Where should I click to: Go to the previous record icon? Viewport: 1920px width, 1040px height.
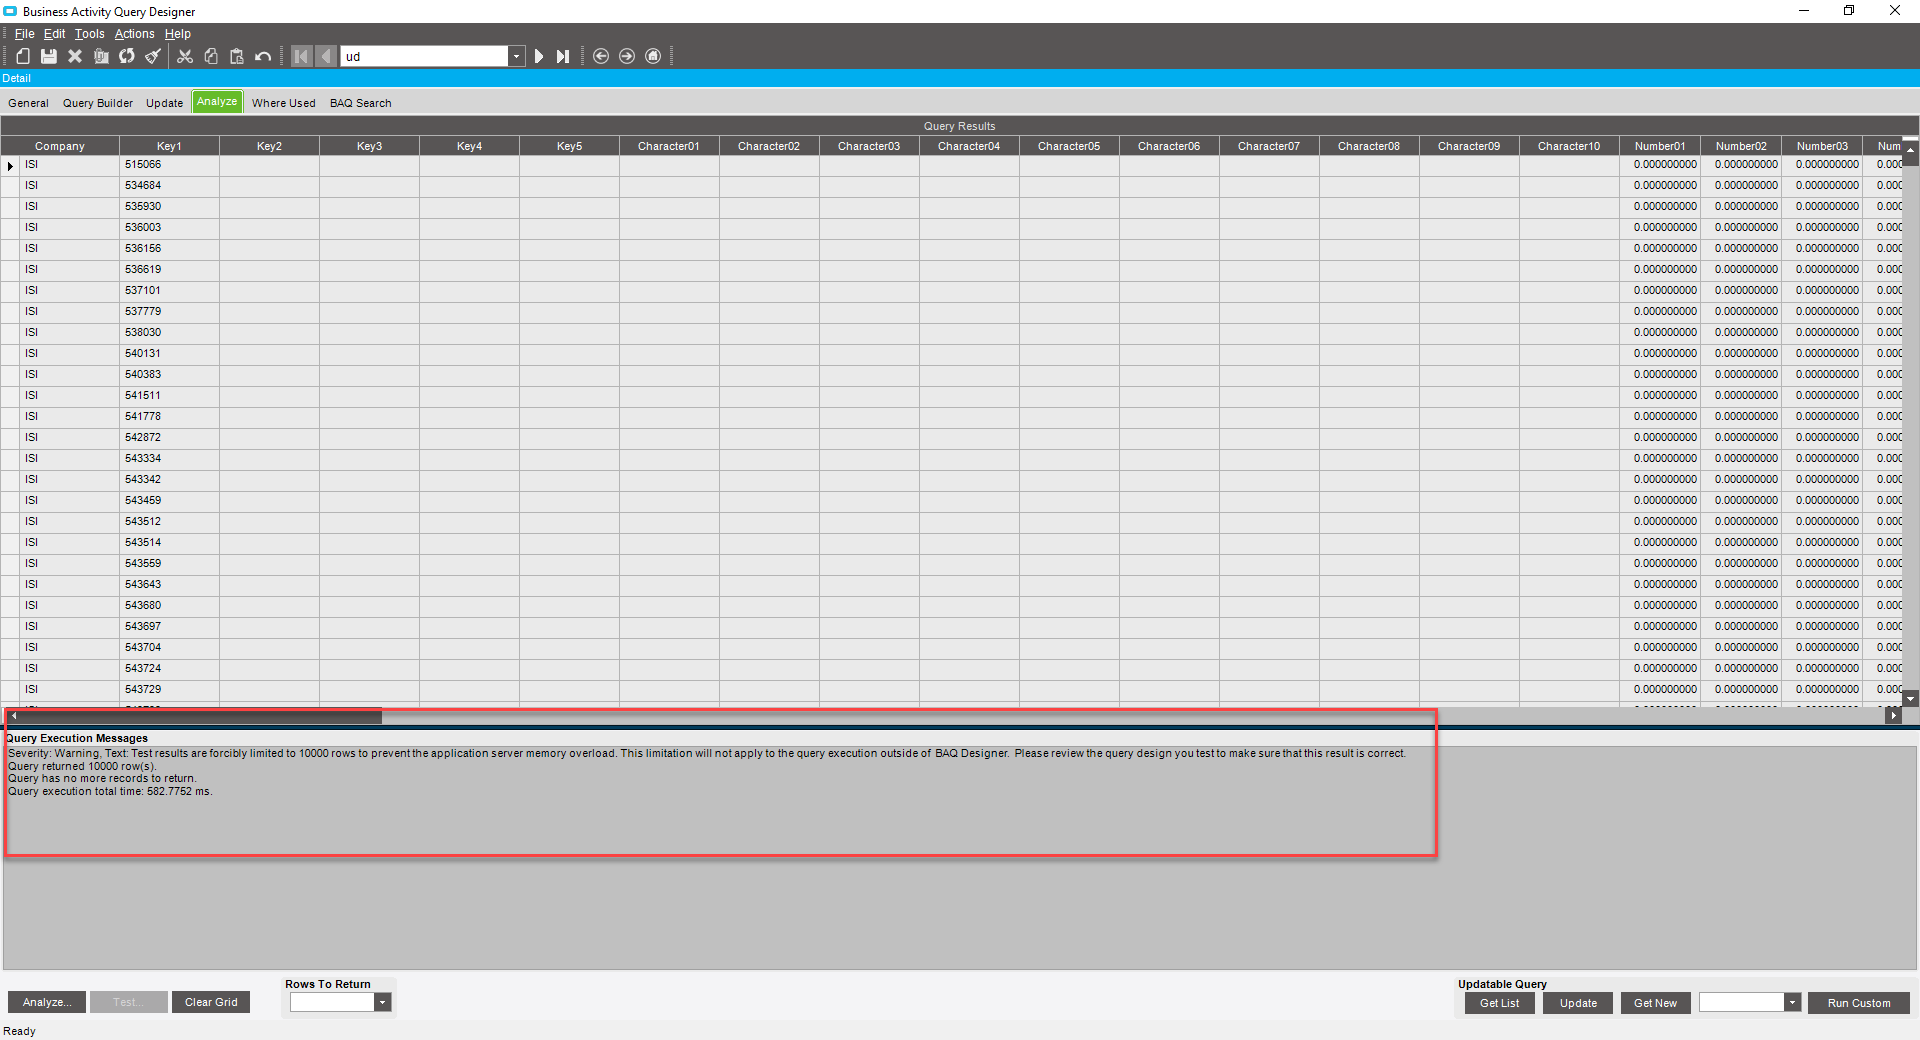pyautogui.click(x=326, y=56)
